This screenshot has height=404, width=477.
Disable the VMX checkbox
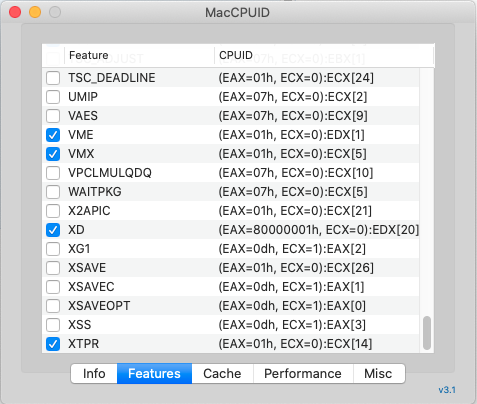coord(53,154)
